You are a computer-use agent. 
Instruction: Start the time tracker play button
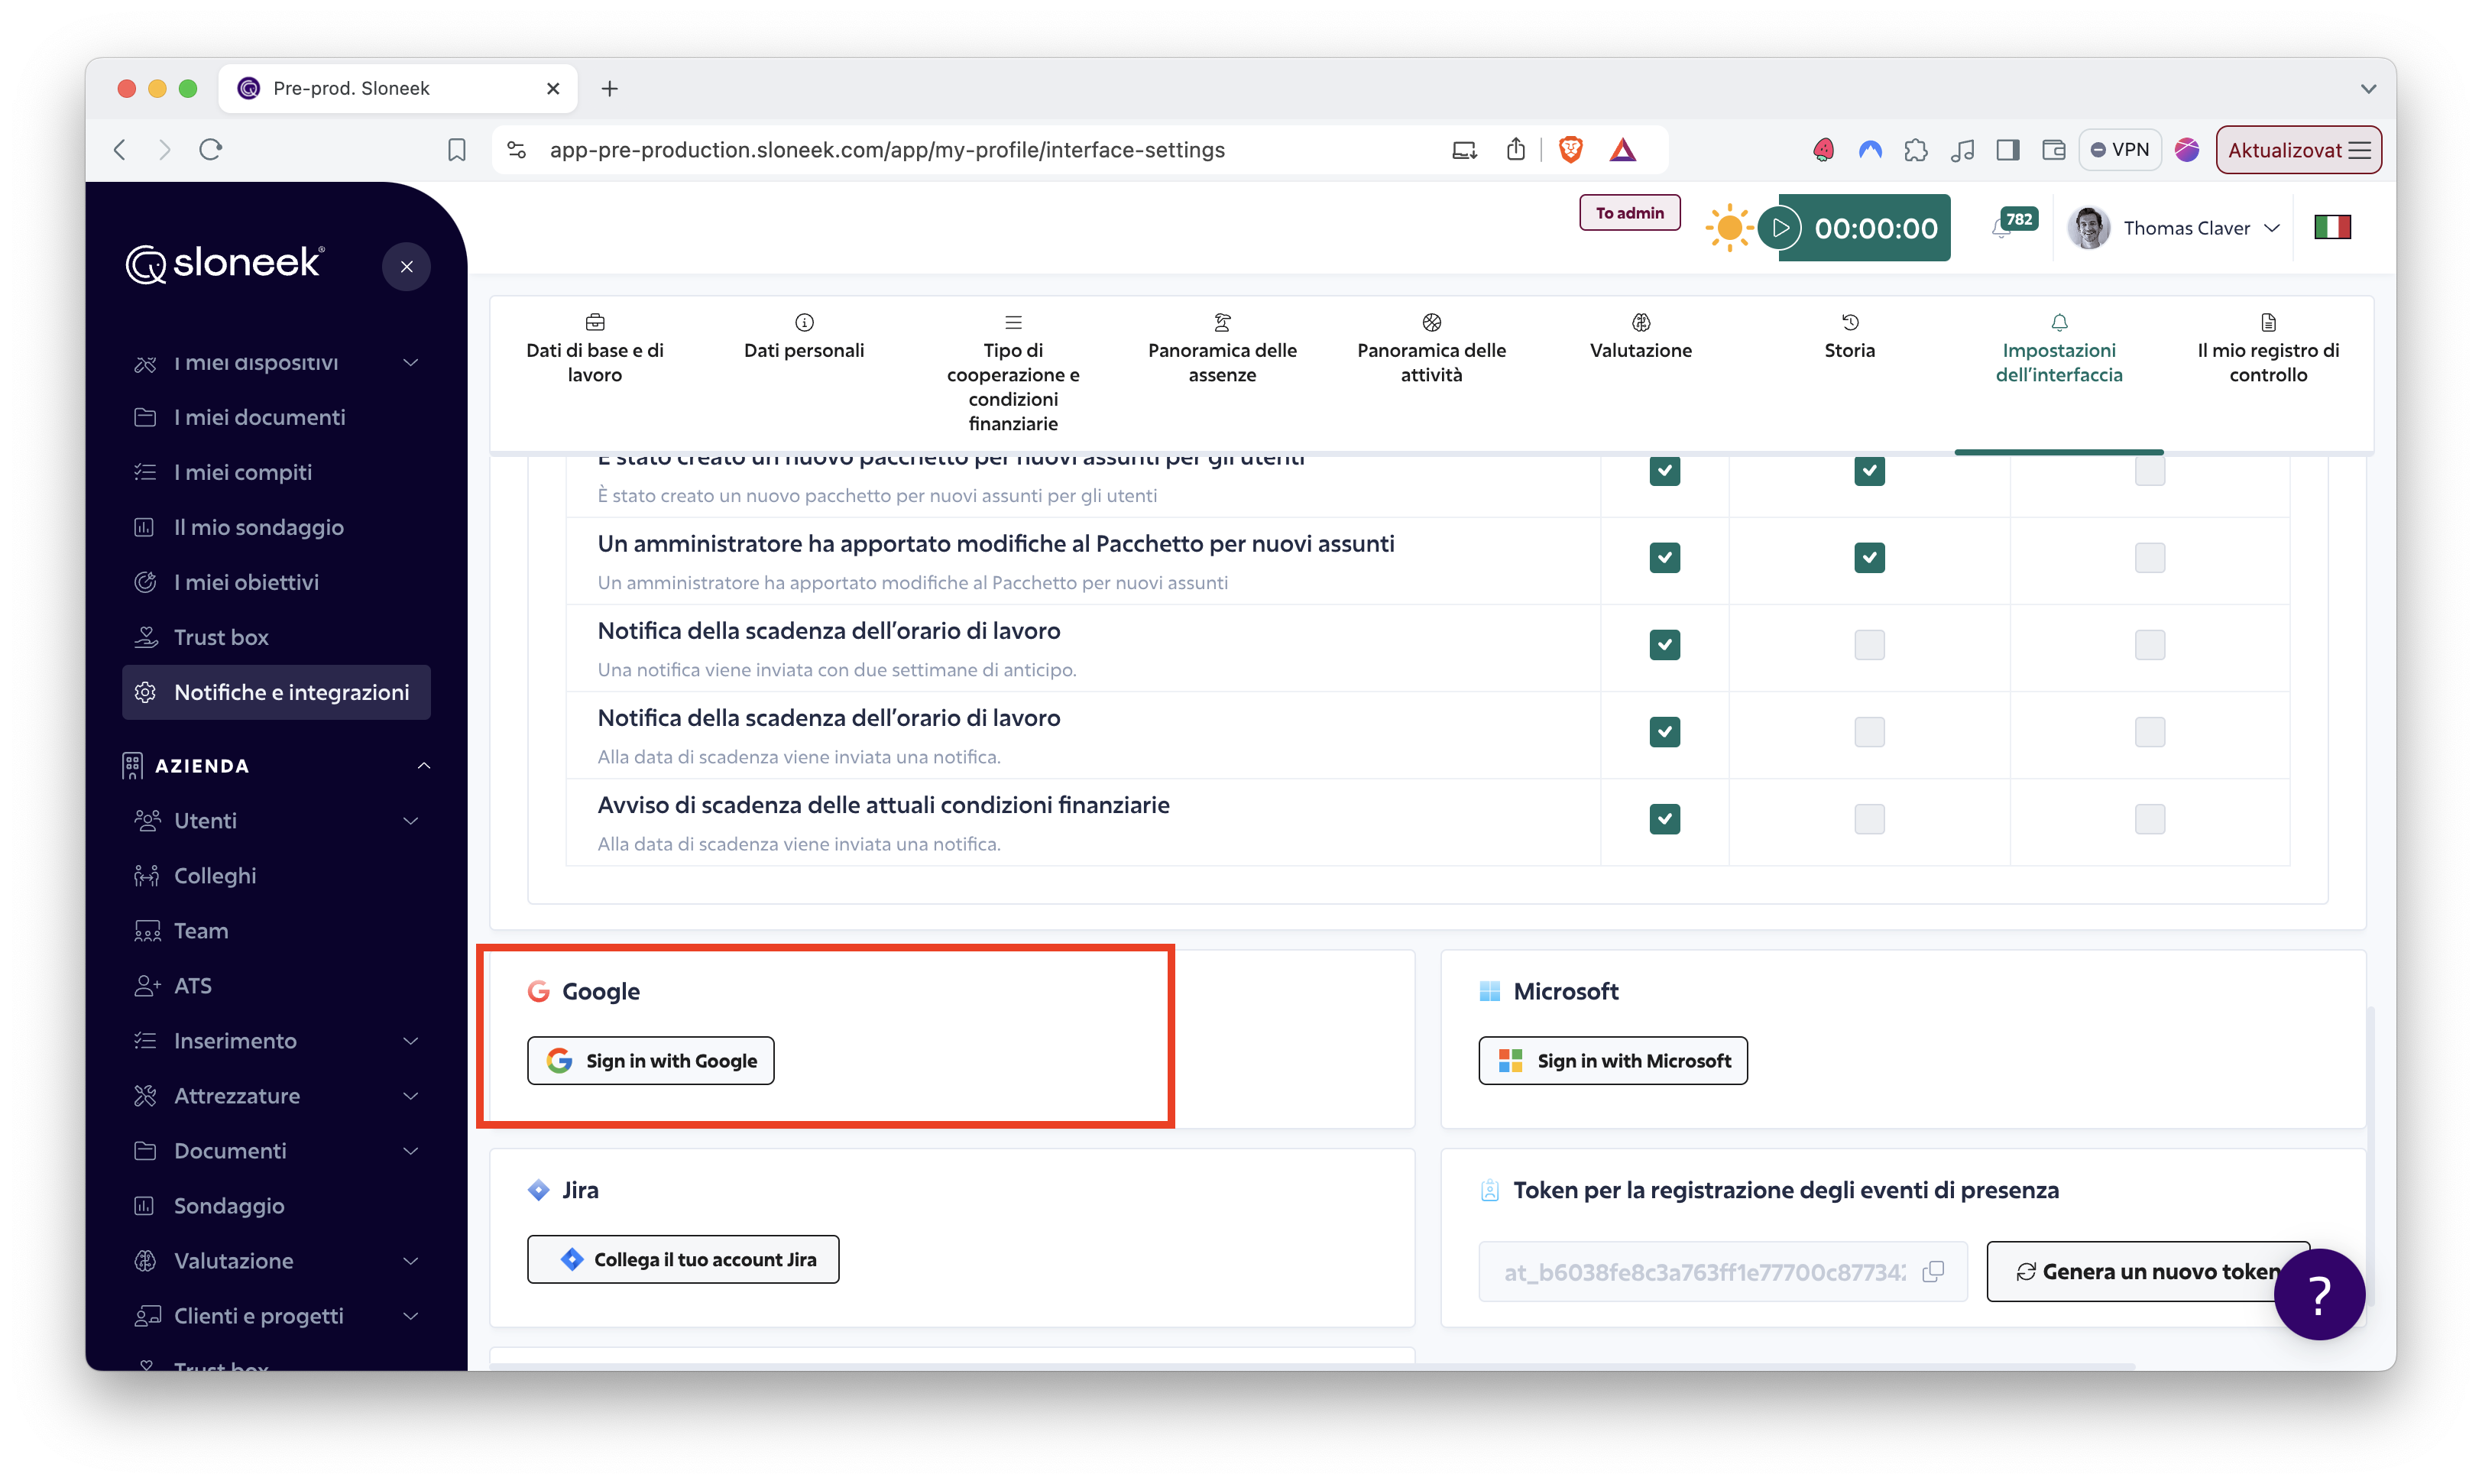click(x=1780, y=228)
